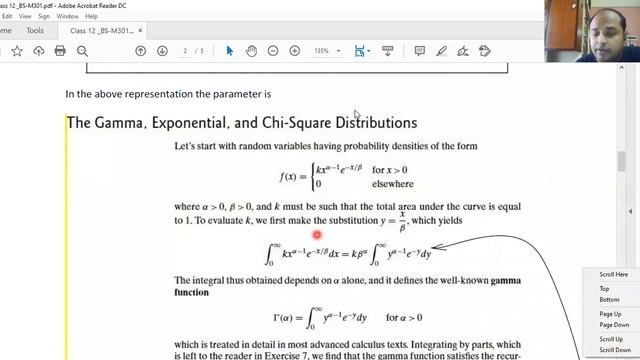This screenshot has height=360, width=640.
Task: Expand the fit page dropdown arrow
Action: pos(369,51)
